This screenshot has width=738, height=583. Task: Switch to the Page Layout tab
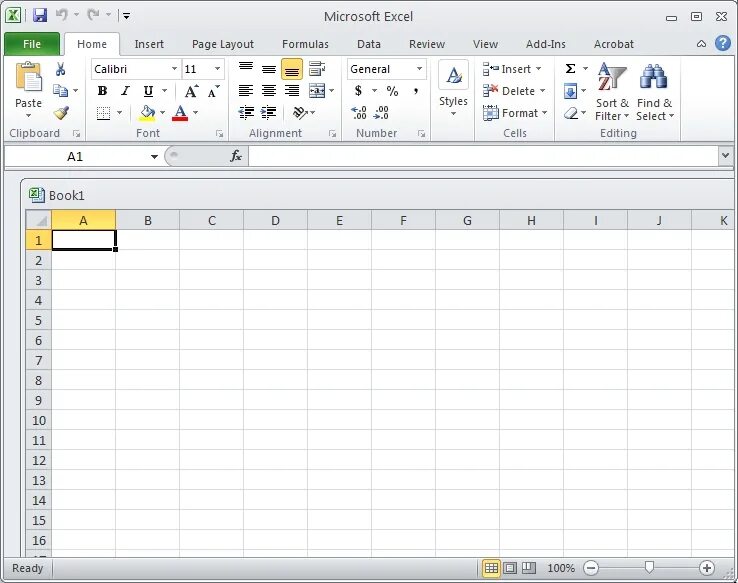[223, 44]
